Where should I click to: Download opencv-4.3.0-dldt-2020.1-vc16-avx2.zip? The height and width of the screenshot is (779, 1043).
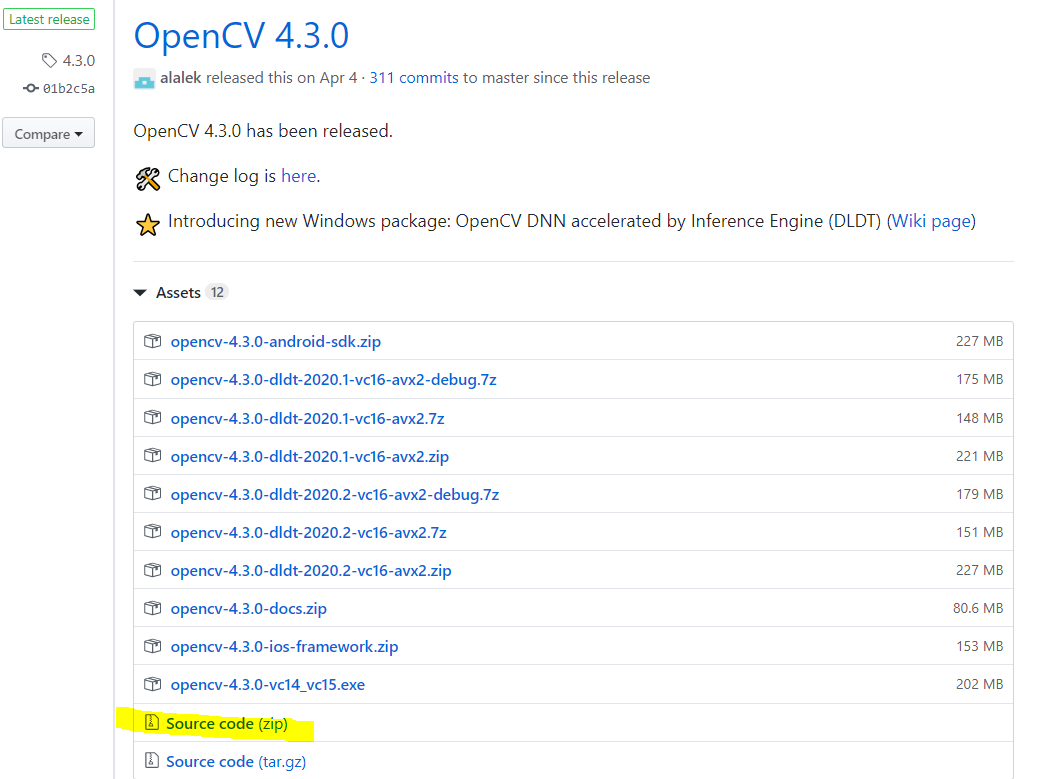pos(309,456)
